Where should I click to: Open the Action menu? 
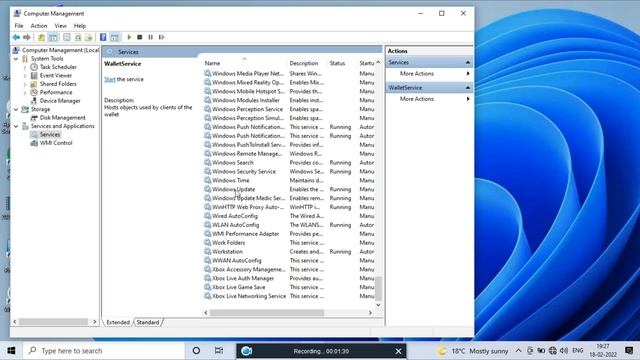39,26
